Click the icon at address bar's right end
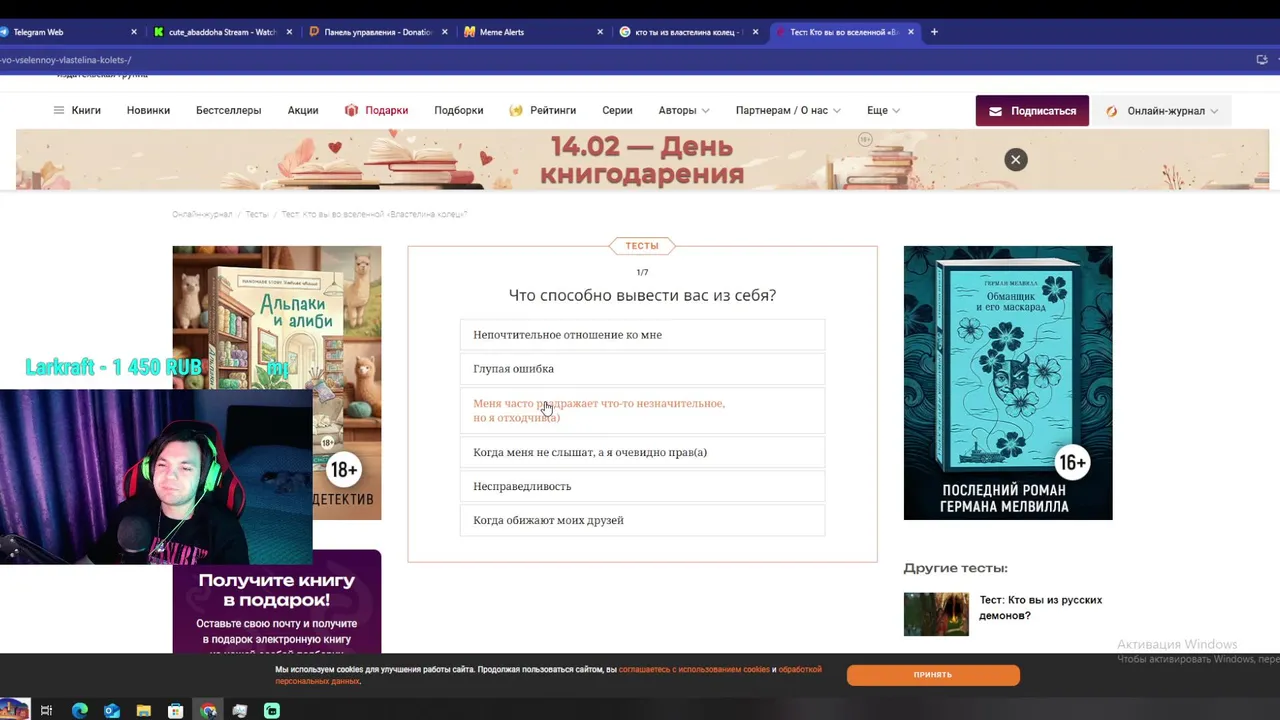 pyautogui.click(x=1262, y=60)
